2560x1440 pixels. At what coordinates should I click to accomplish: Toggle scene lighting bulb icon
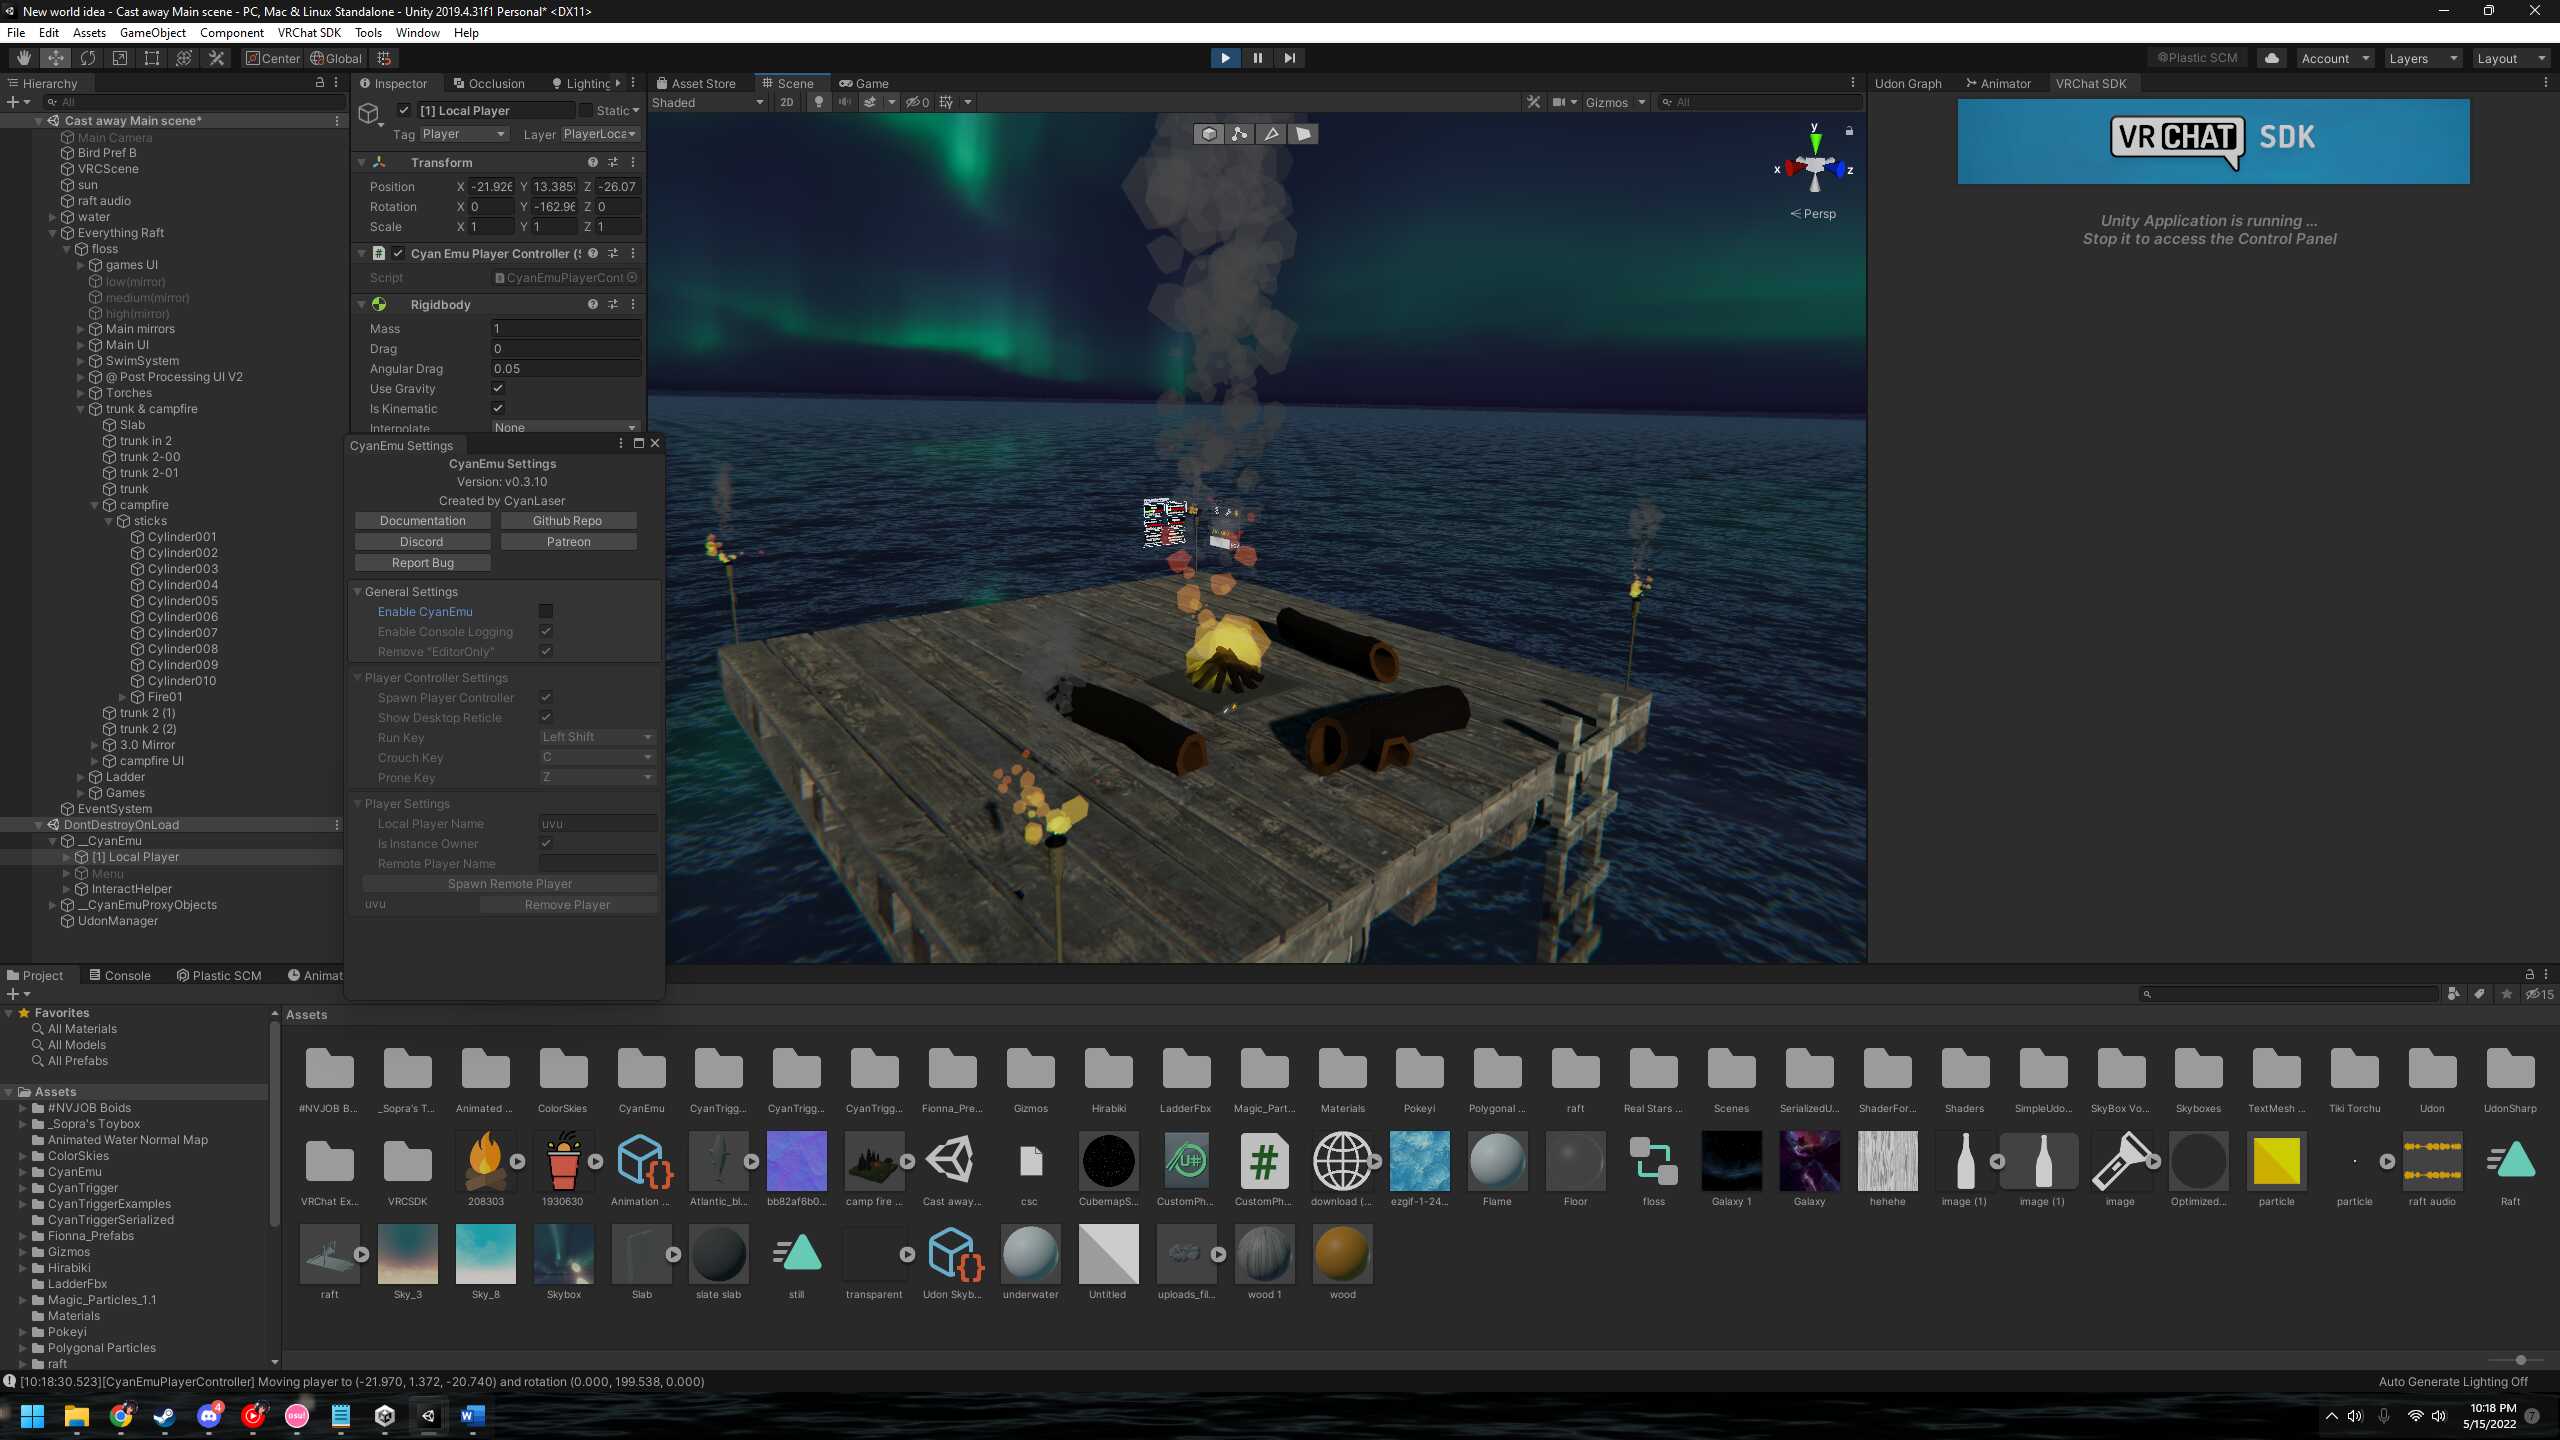pos(819,102)
